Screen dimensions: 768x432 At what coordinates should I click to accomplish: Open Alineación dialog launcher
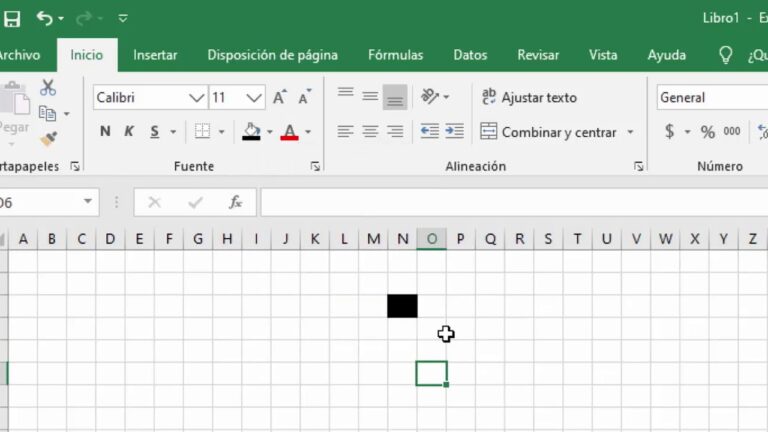(x=638, y=167)
